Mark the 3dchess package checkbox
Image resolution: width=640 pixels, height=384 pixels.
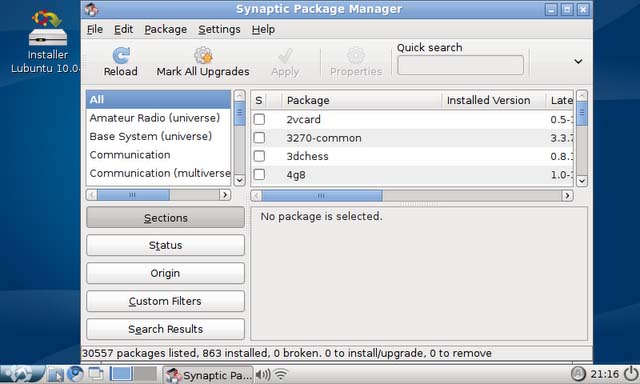click(259, 156)
